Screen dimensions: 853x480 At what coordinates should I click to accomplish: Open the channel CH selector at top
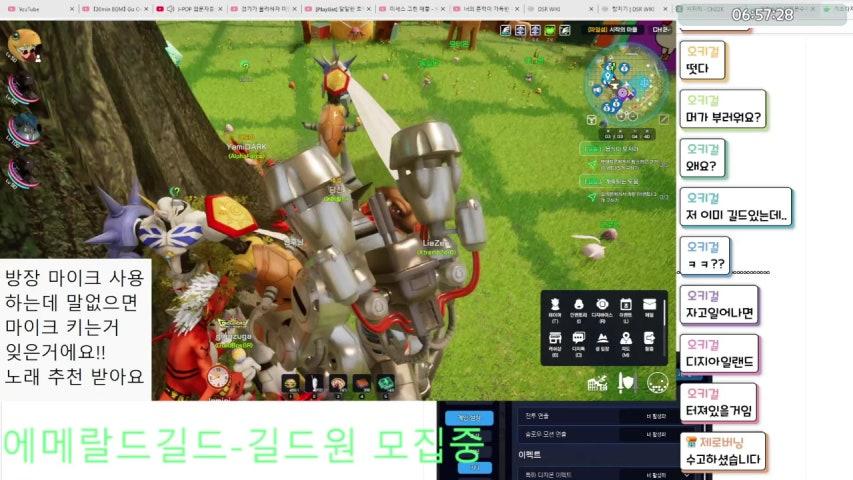[x=662, y=30]
